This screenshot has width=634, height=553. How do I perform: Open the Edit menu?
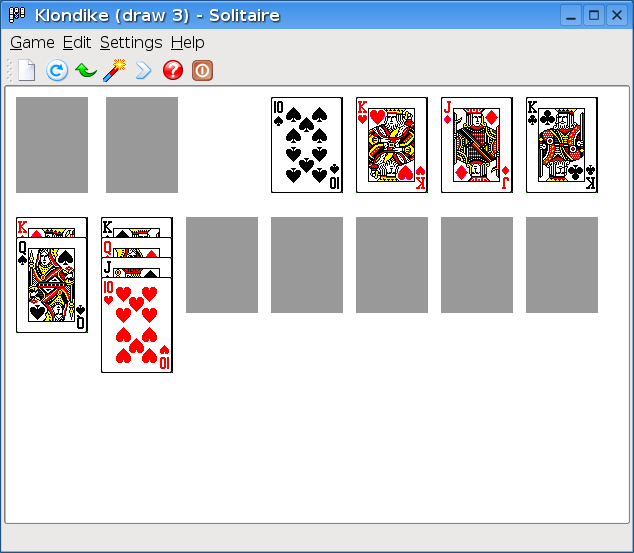[76, 42]
